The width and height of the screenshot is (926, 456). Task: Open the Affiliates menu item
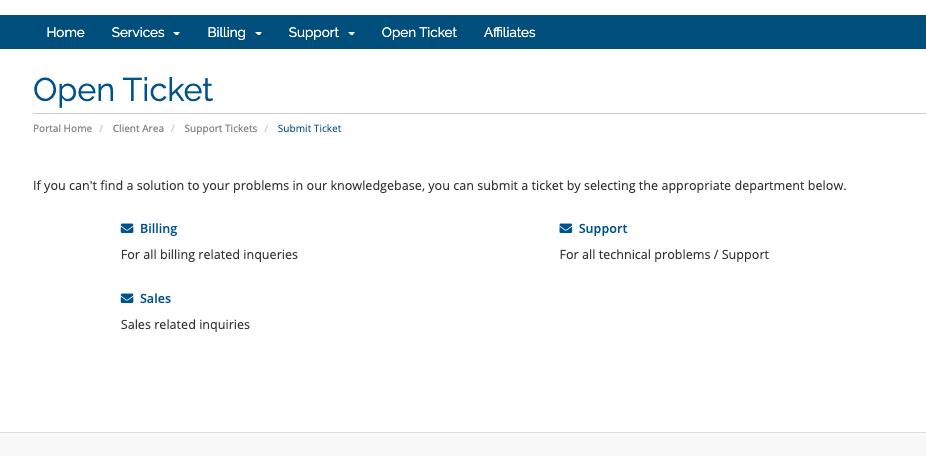pos(510,32)
